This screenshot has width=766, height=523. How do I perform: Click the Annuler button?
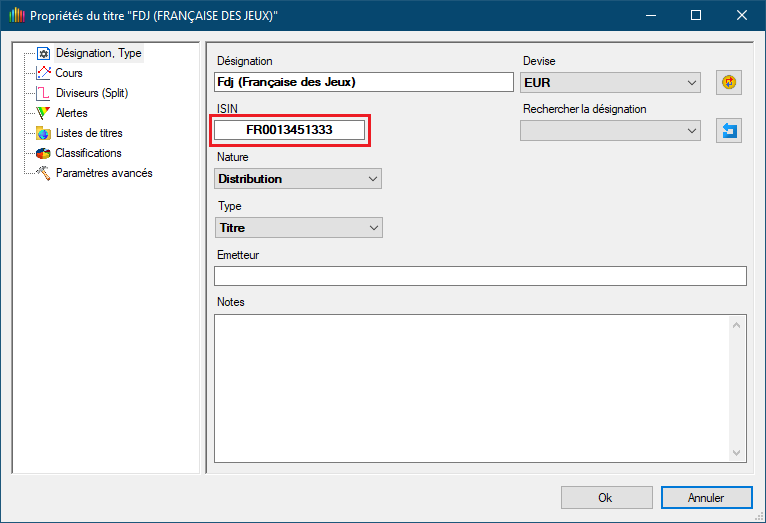click(x=706, y=497)
